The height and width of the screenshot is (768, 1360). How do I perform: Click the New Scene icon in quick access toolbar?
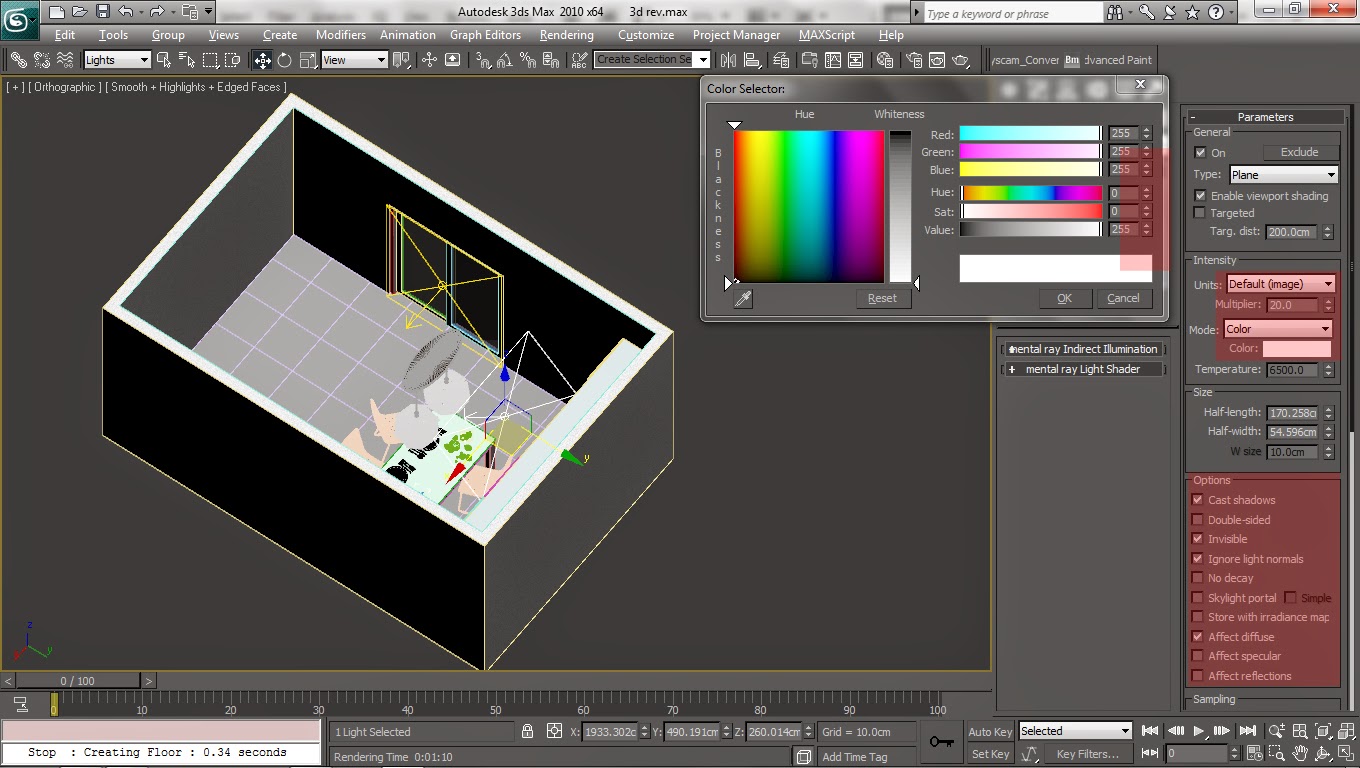click(x=58, y=12)
